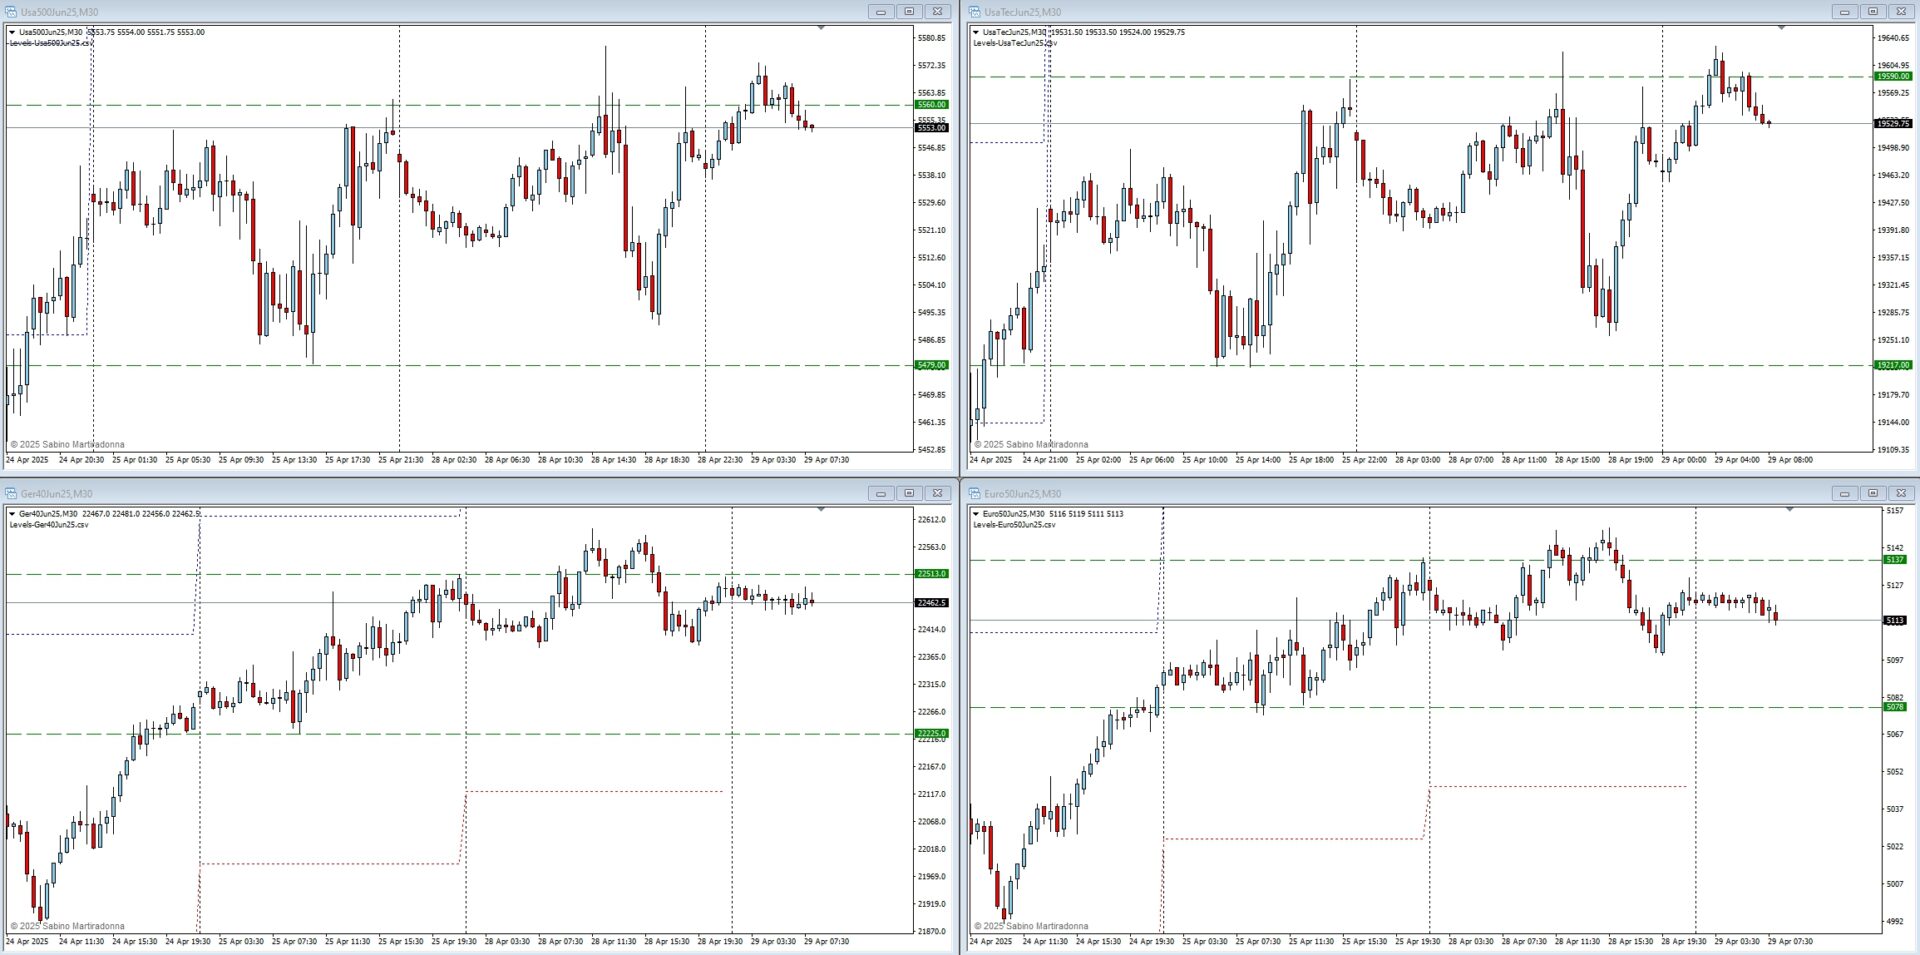Click the 5553.00 current price label on Usa500 chart
Screen dimensions: 1920x955
[x=931, y=128]
